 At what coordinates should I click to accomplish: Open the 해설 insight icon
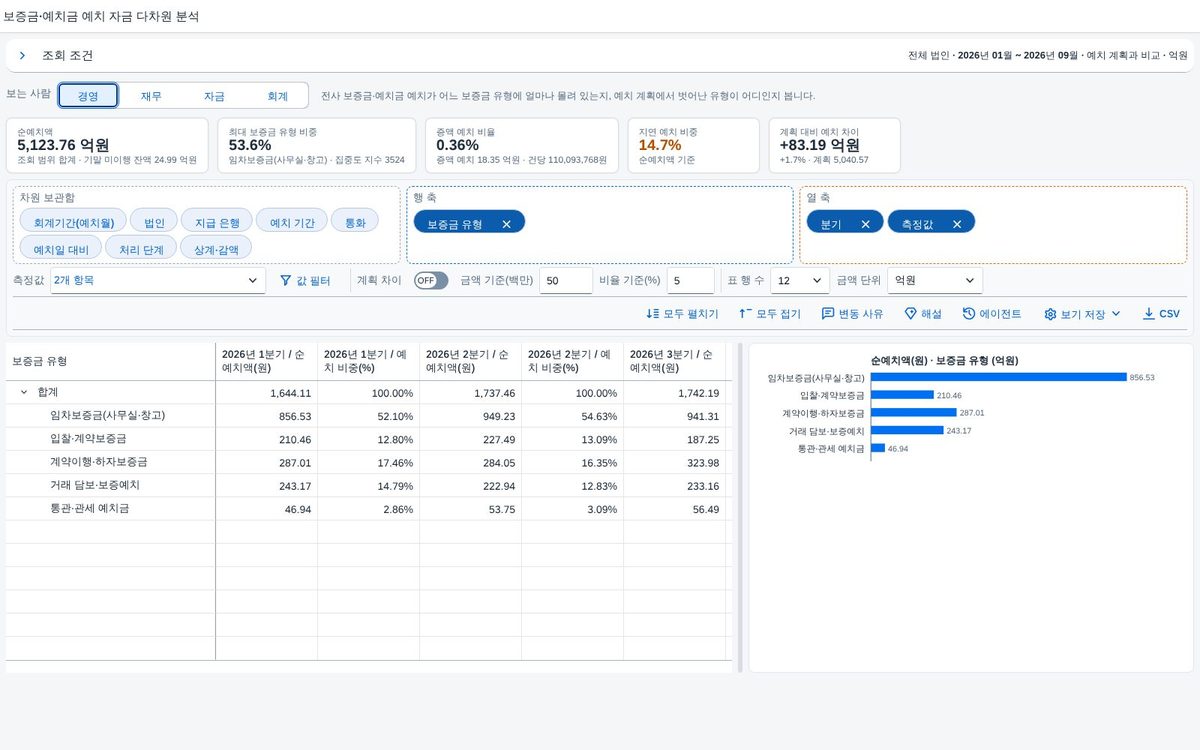[x=911, y=314]
